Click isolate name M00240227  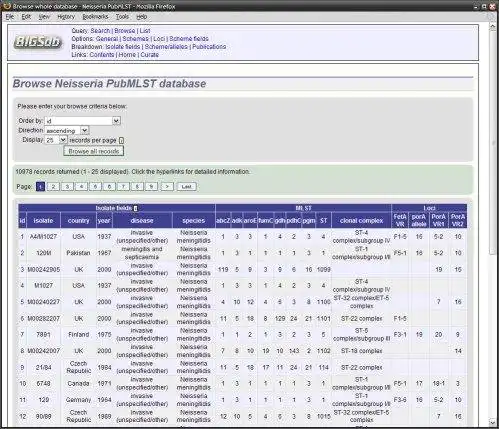coord(44,302)
